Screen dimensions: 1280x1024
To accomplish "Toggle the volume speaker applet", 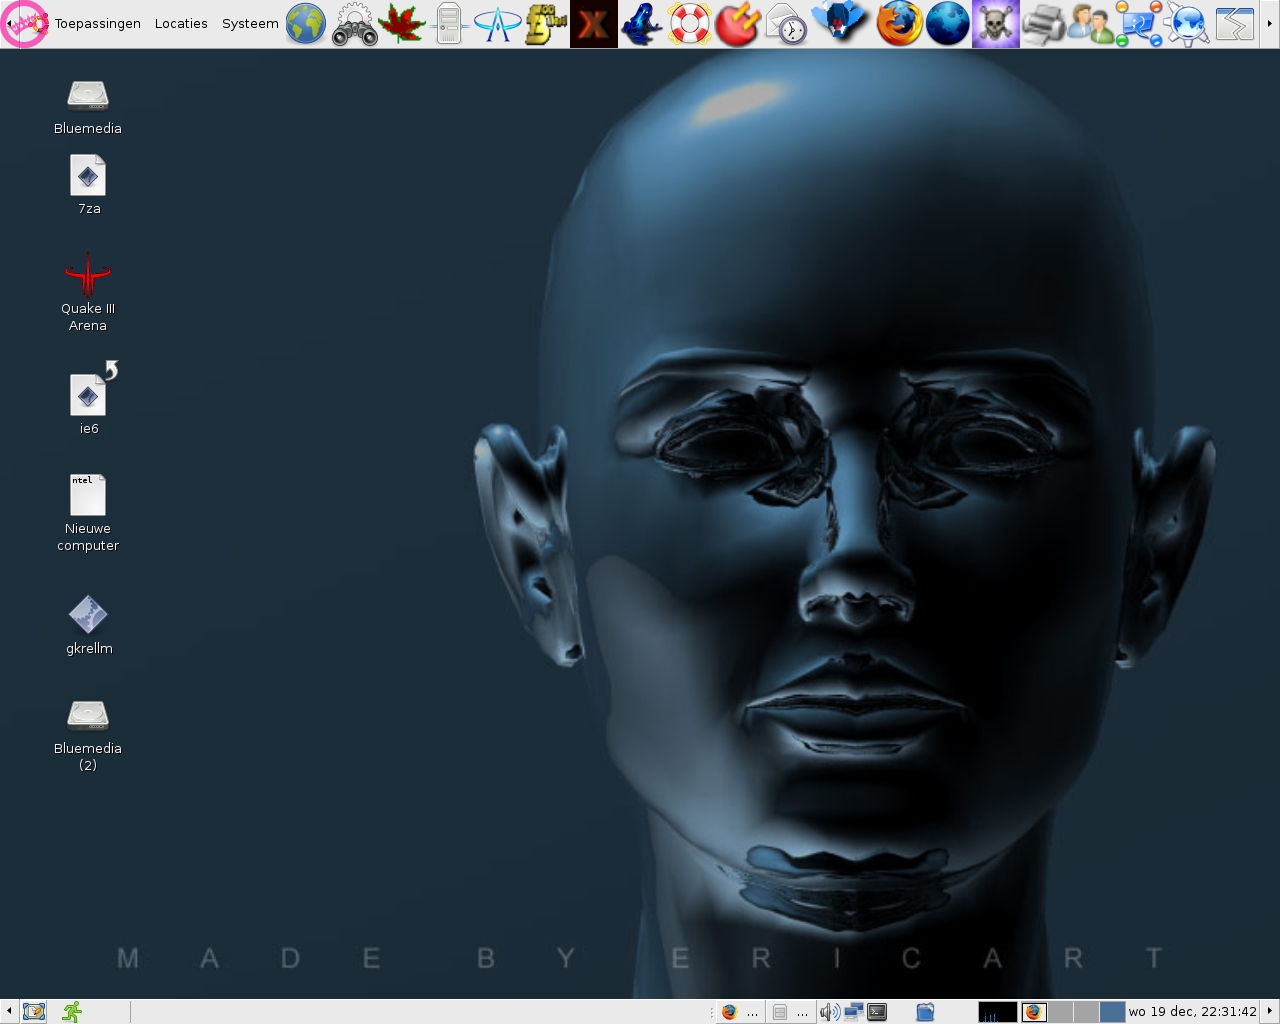I will click(829, 1012).
